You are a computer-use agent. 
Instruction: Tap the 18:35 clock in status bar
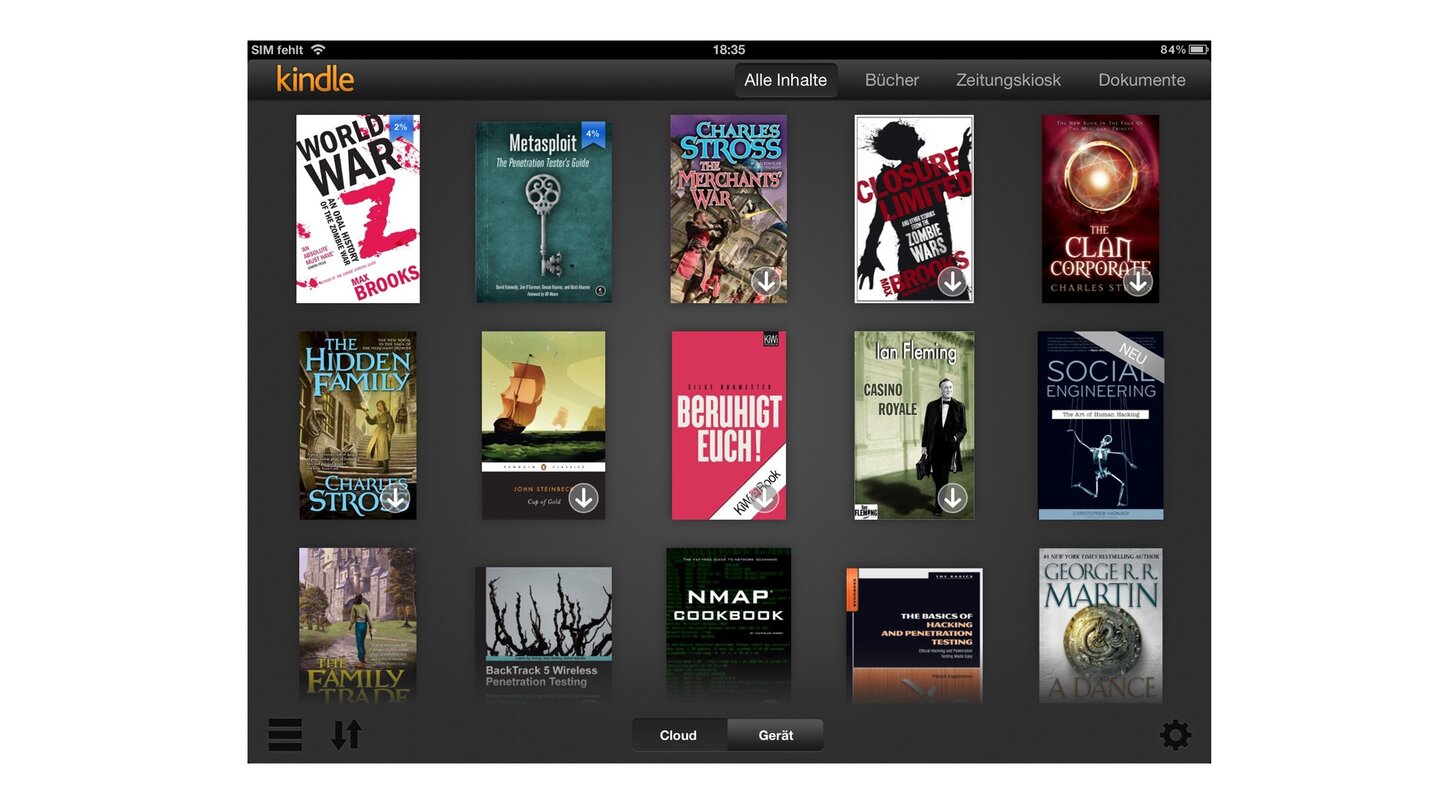click(729, 49)
